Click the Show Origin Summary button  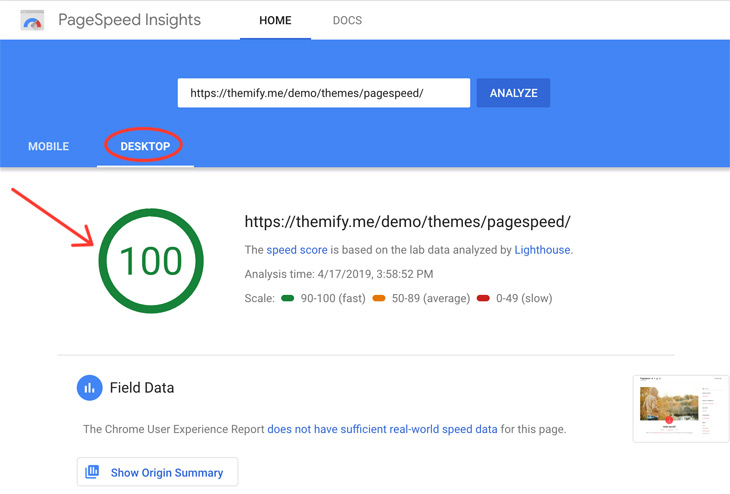157,472
